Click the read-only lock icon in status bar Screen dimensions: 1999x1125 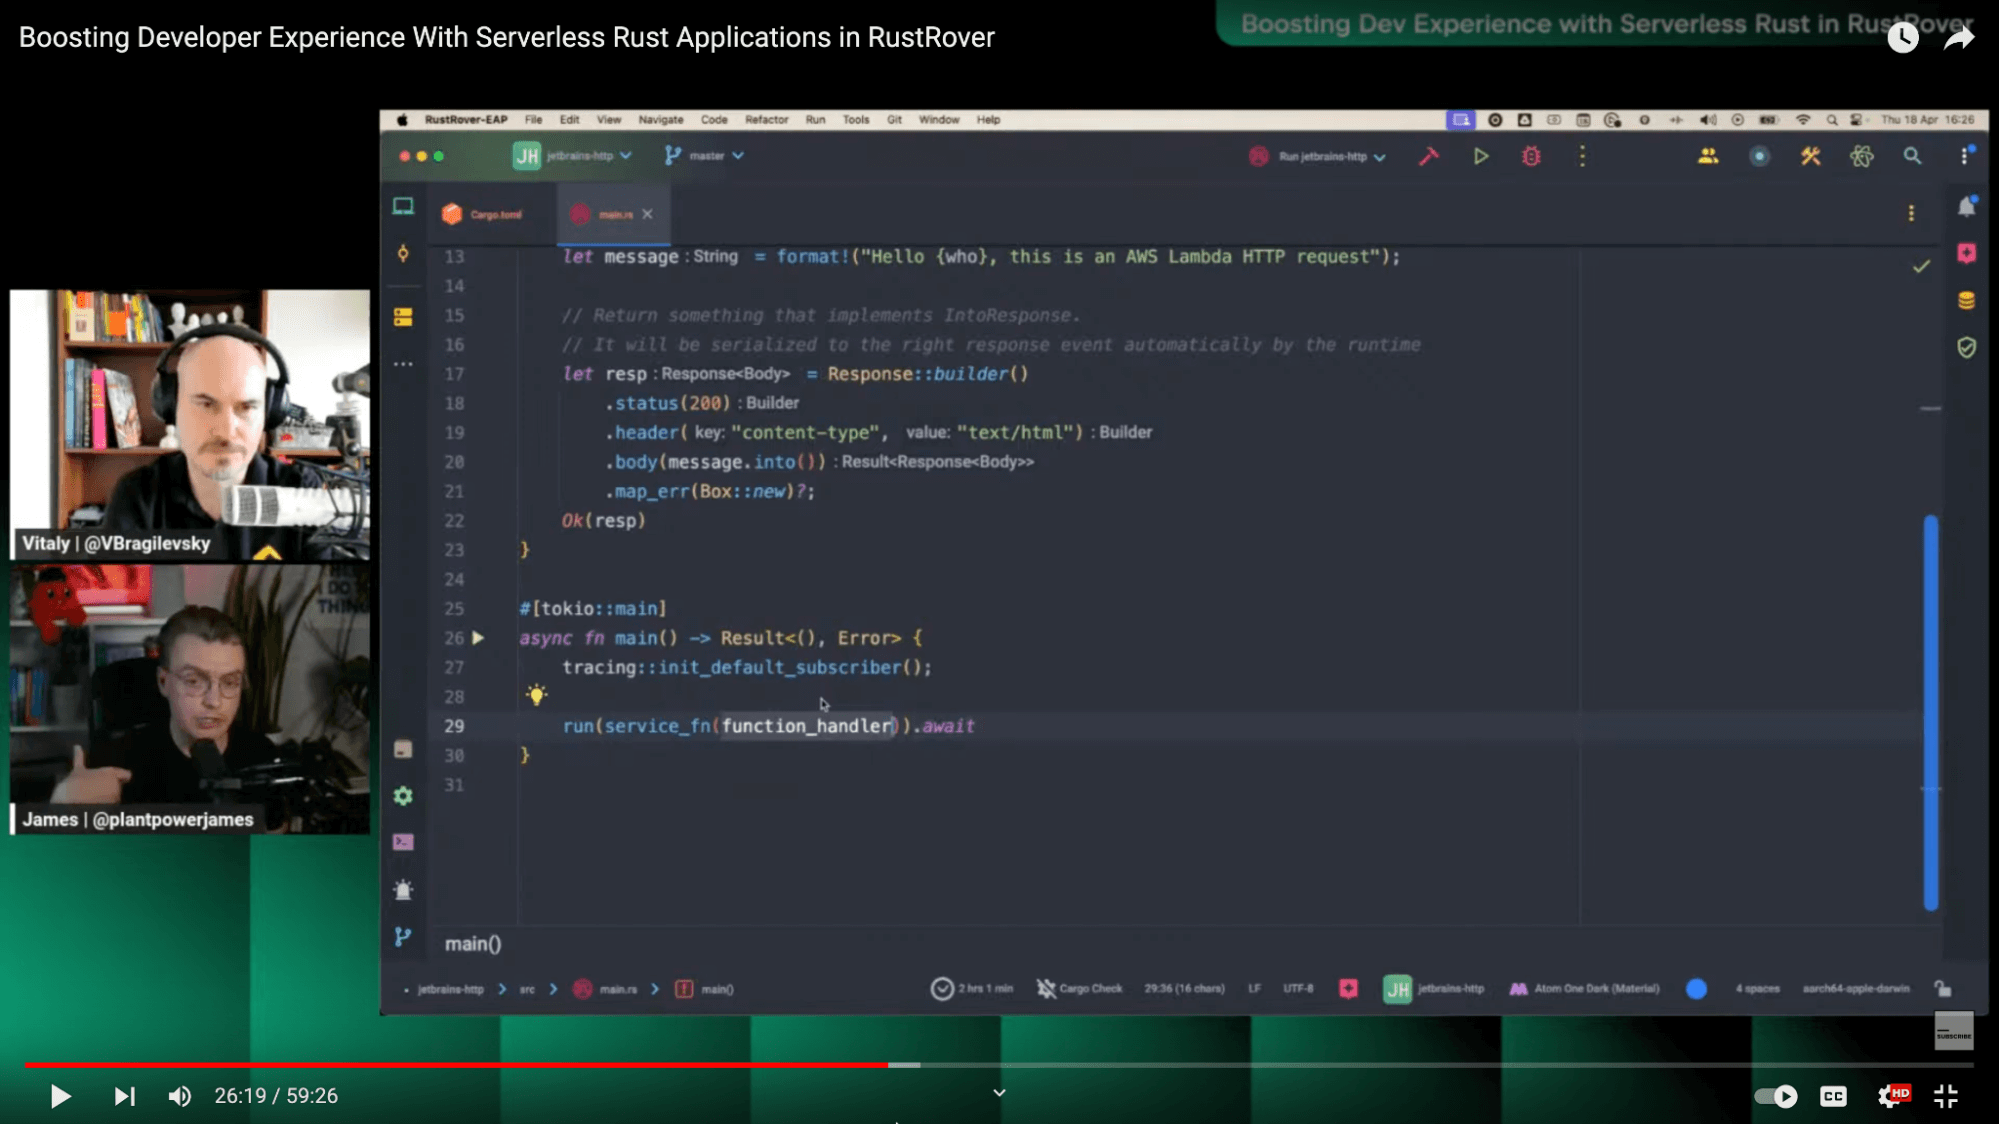pyautogui.click(x=1943, y=988)
